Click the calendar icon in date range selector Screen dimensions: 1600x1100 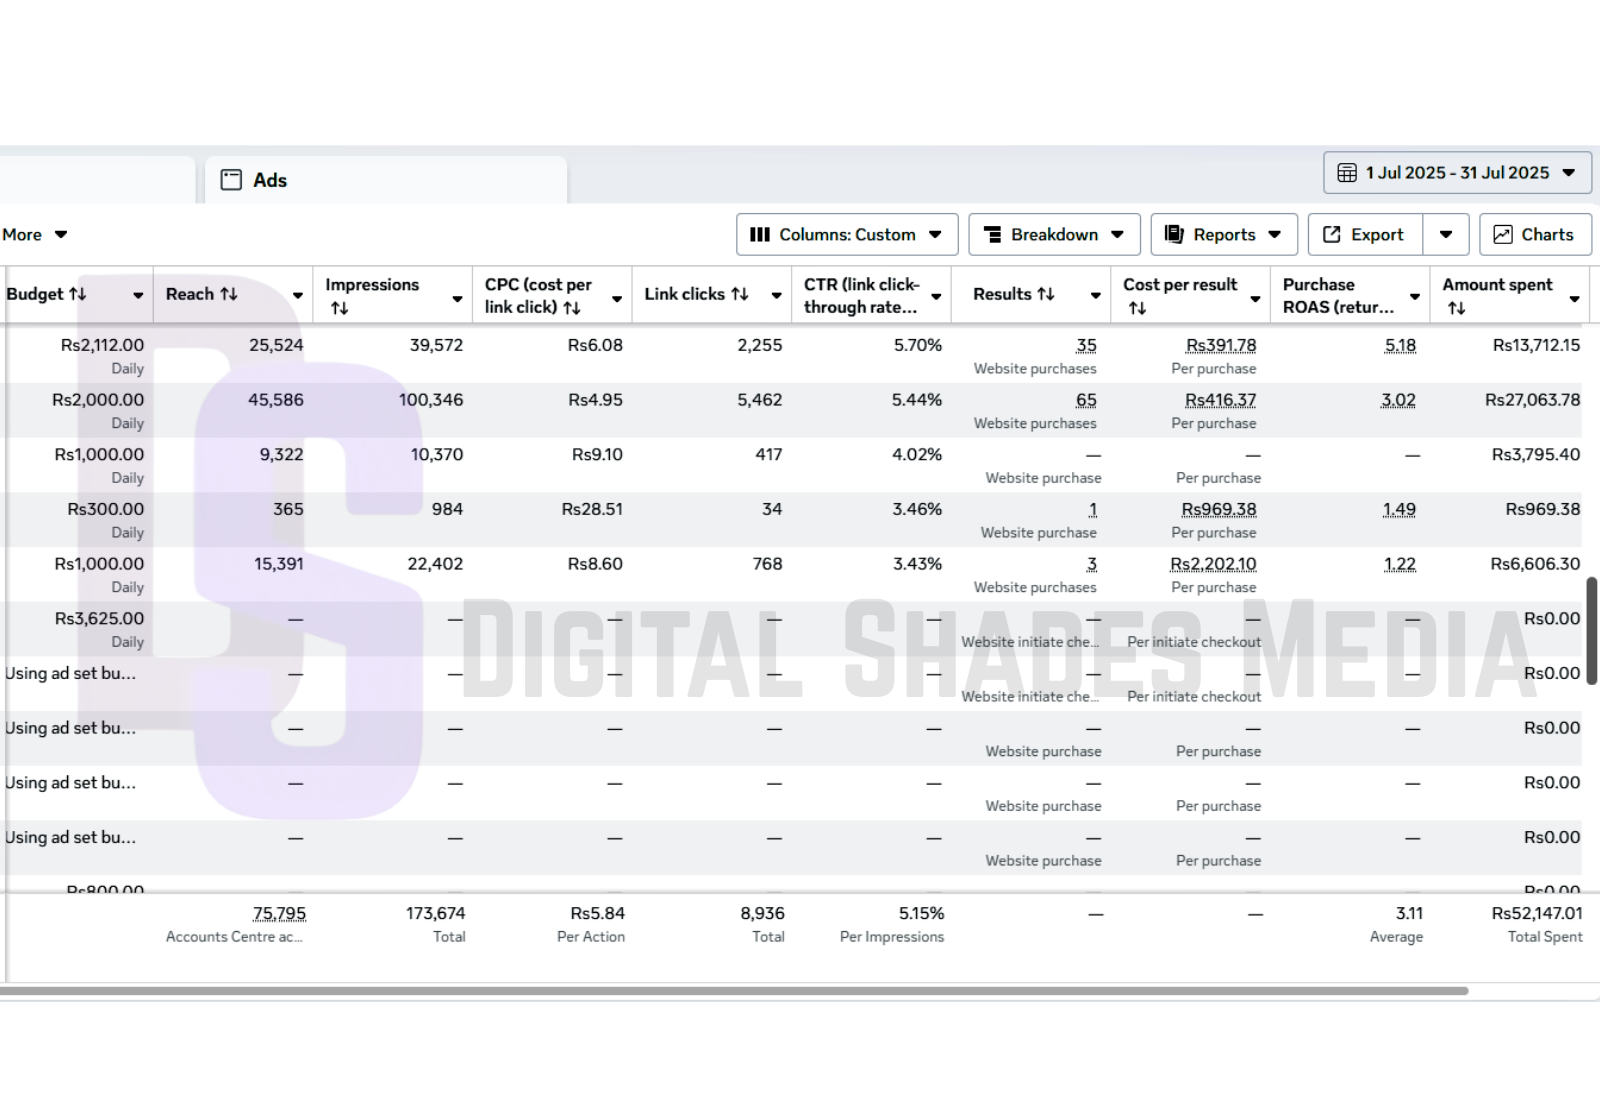[1347, 173]
